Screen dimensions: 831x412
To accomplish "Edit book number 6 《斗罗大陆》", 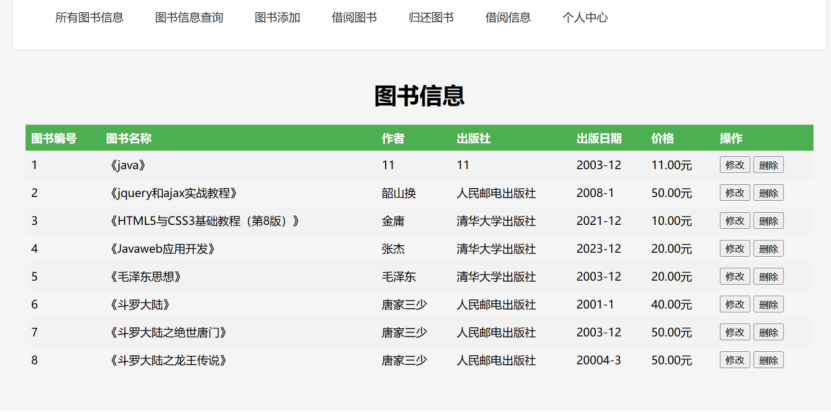I will pos(735,304).
